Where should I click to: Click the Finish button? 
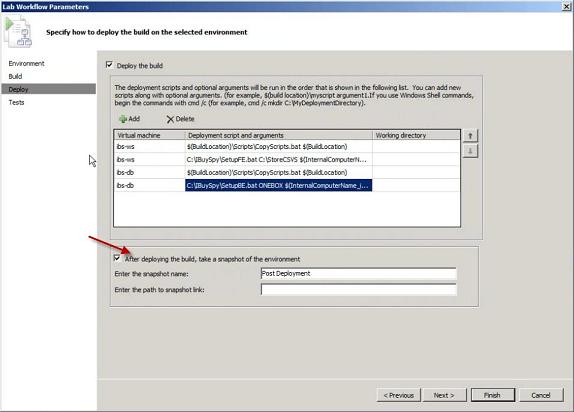point(493,395)
